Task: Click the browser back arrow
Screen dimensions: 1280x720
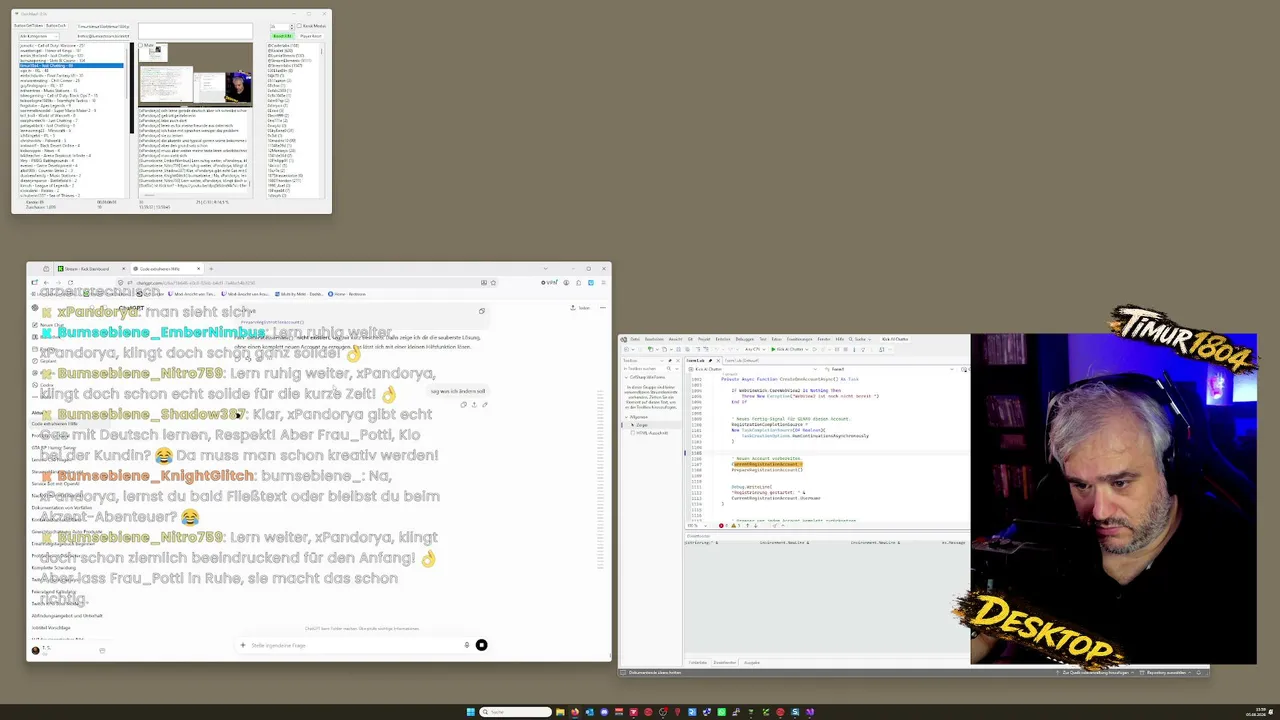Action: pyautogui.click(x=45, y=283)
